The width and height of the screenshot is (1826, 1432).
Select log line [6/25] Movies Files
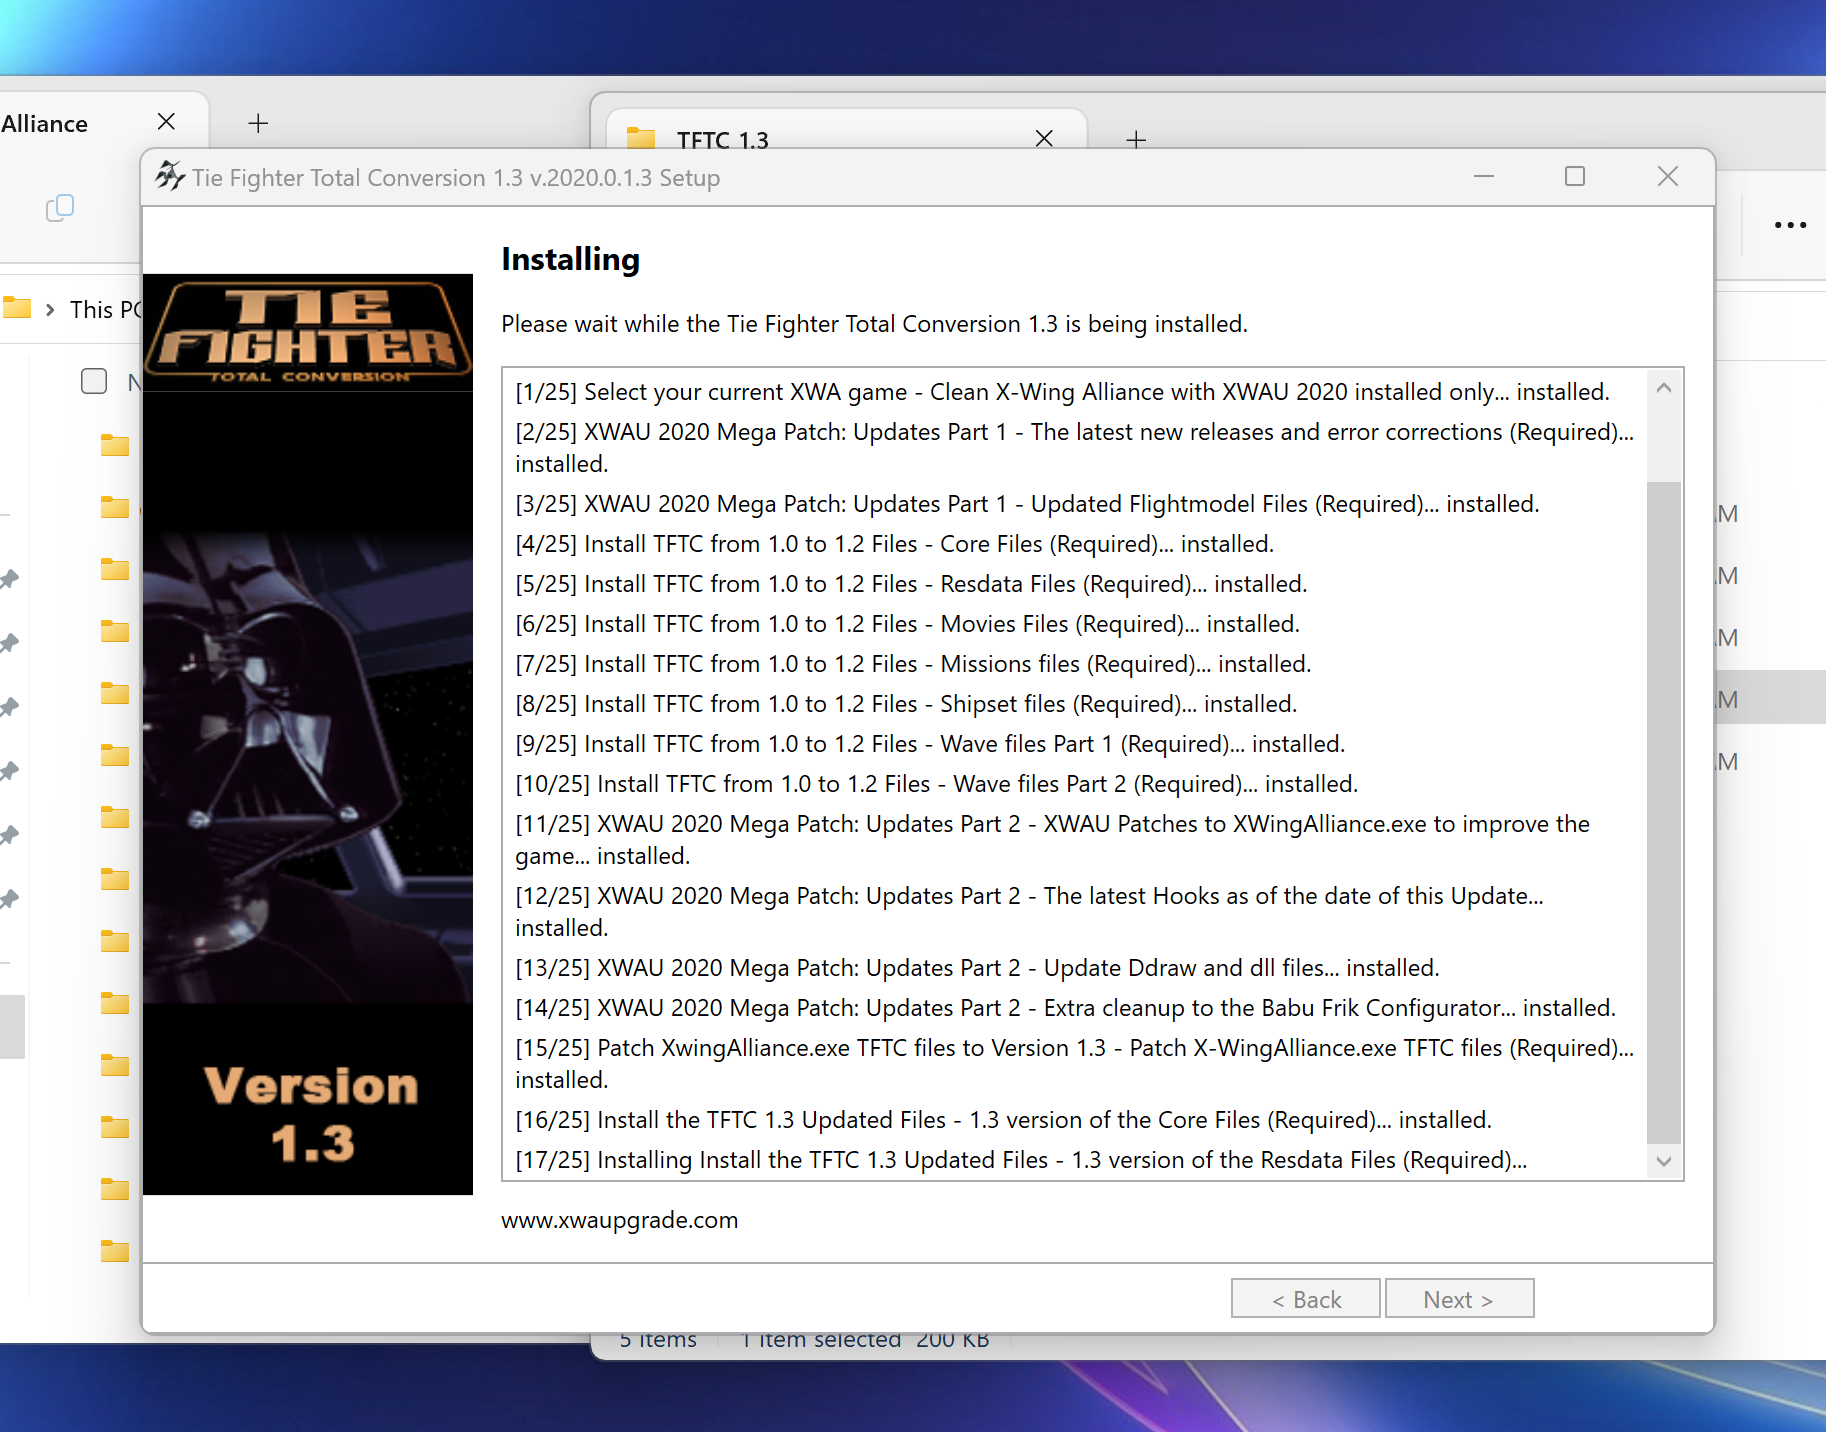[907, 624]
